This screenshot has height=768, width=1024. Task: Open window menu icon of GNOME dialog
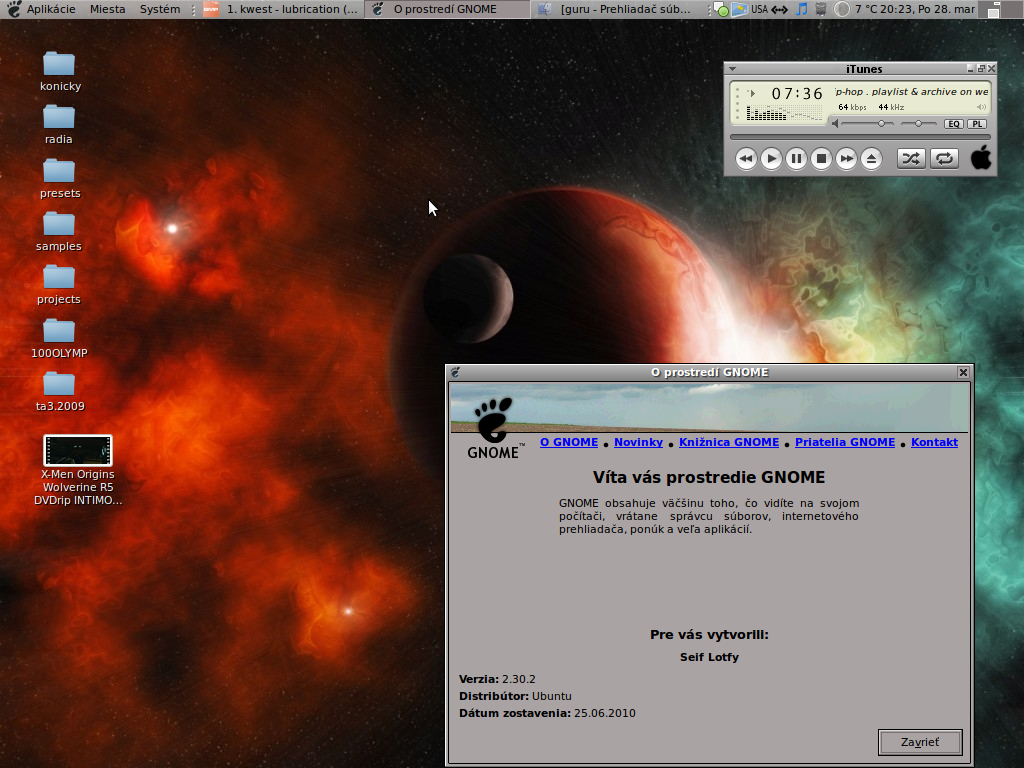tap(455, 372)
